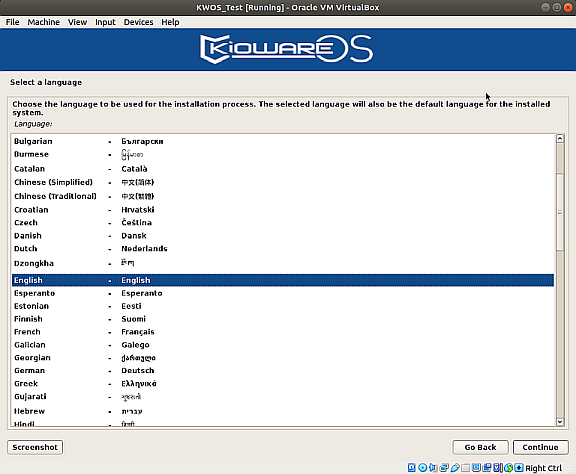Click the optical disk indicator icon
Screen dimensions: 576x474
423,467
